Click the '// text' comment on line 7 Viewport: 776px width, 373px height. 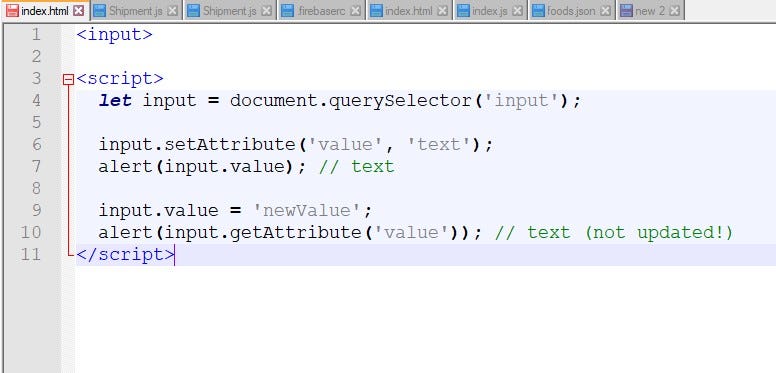pos(356,167)
